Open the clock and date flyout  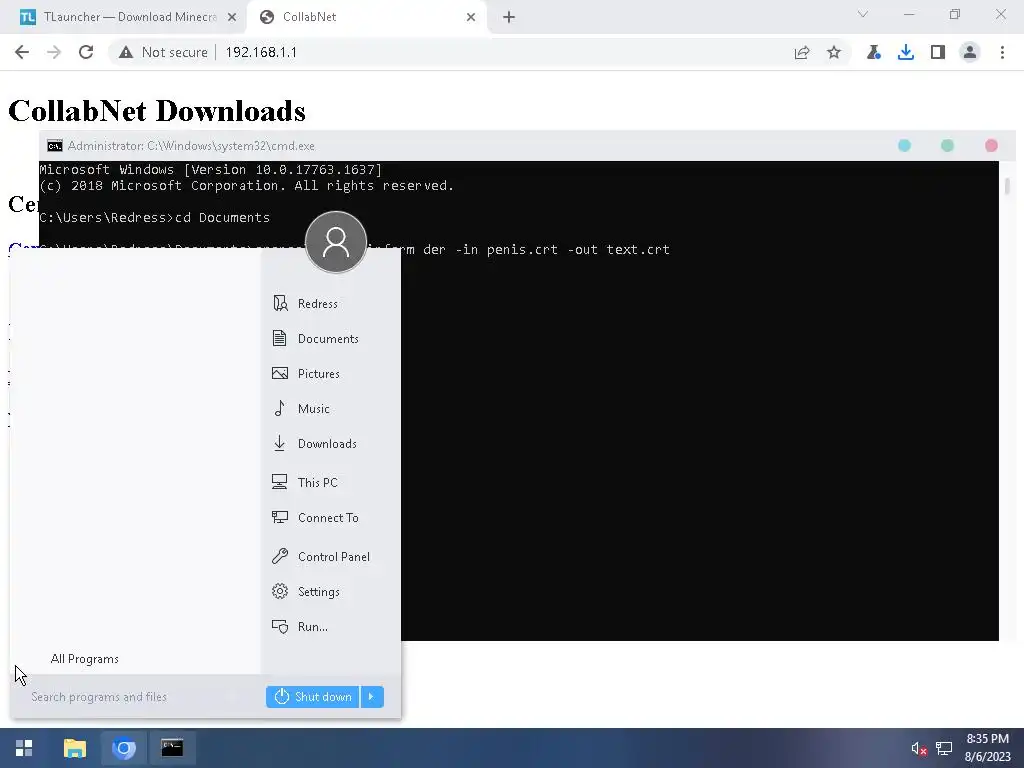pyautogui.click(x=987, y=748)
